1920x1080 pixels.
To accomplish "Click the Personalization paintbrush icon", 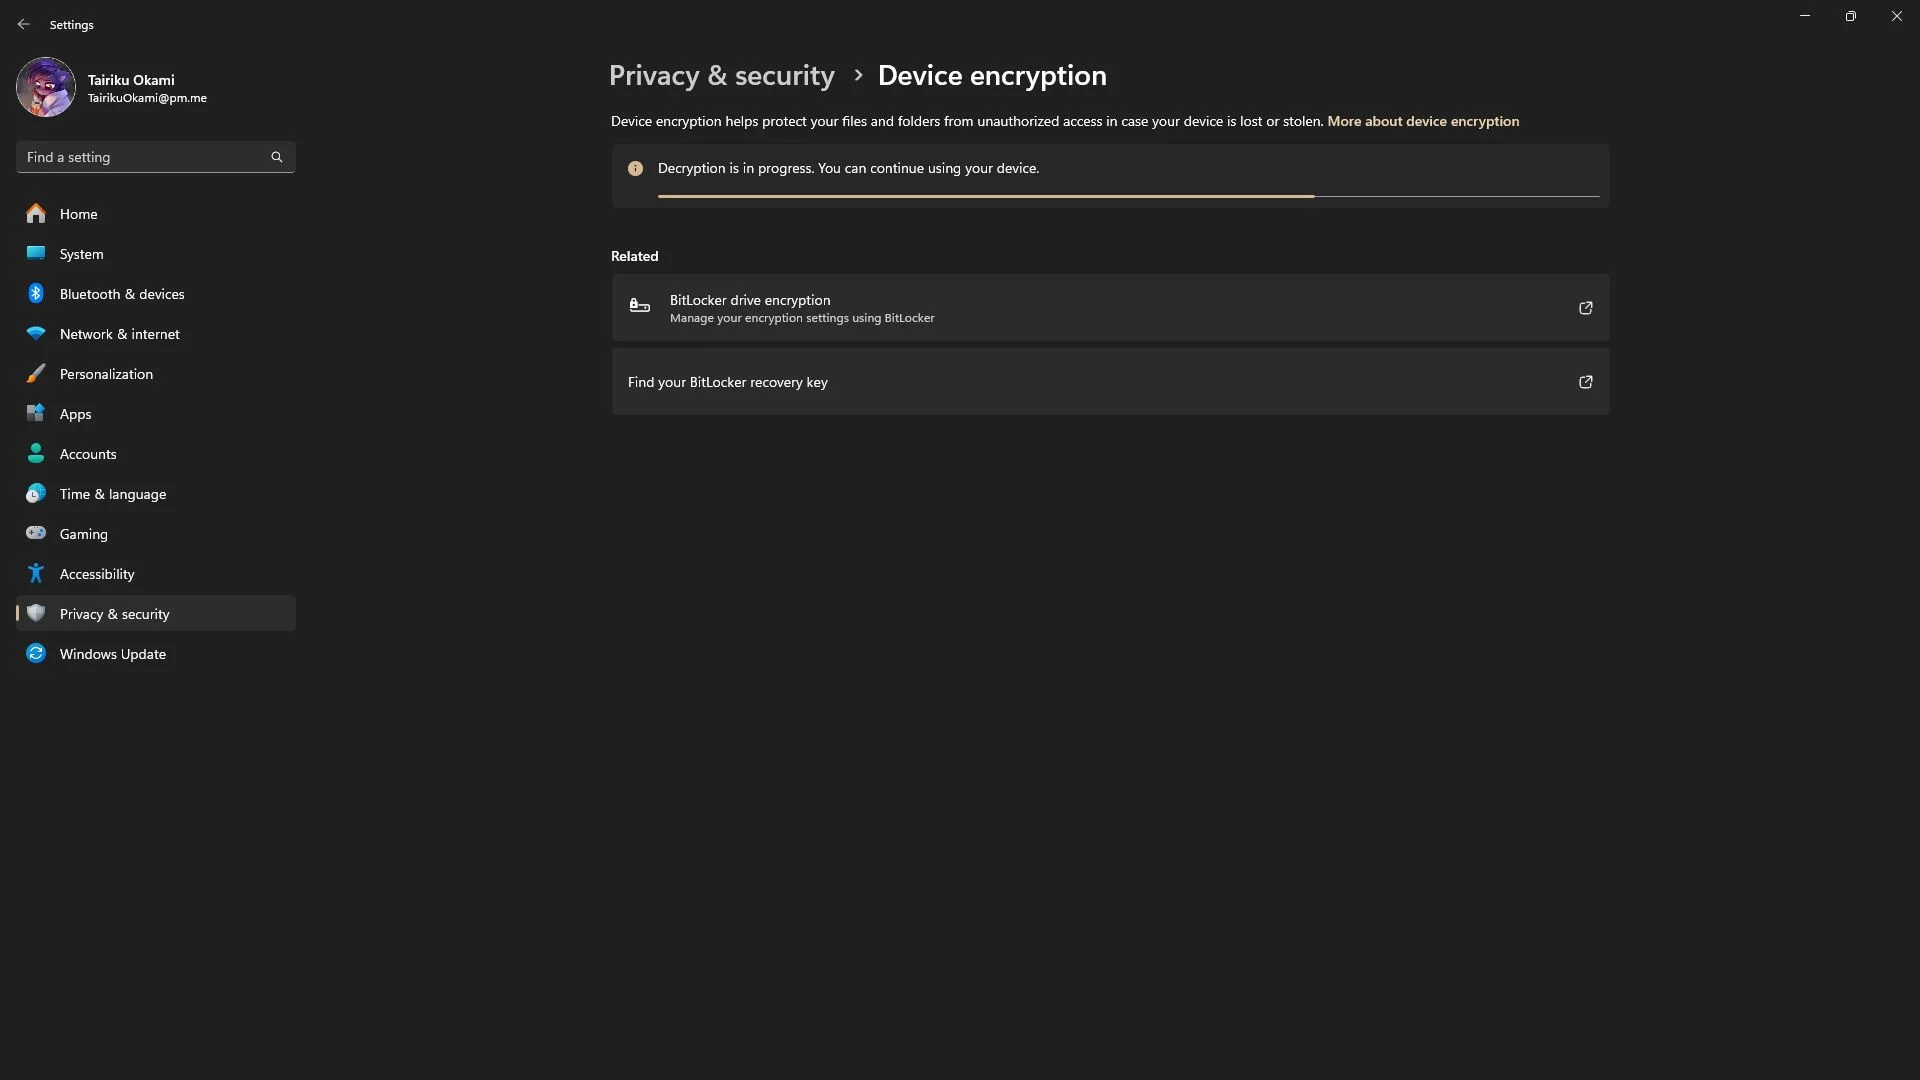I will 36,373.
